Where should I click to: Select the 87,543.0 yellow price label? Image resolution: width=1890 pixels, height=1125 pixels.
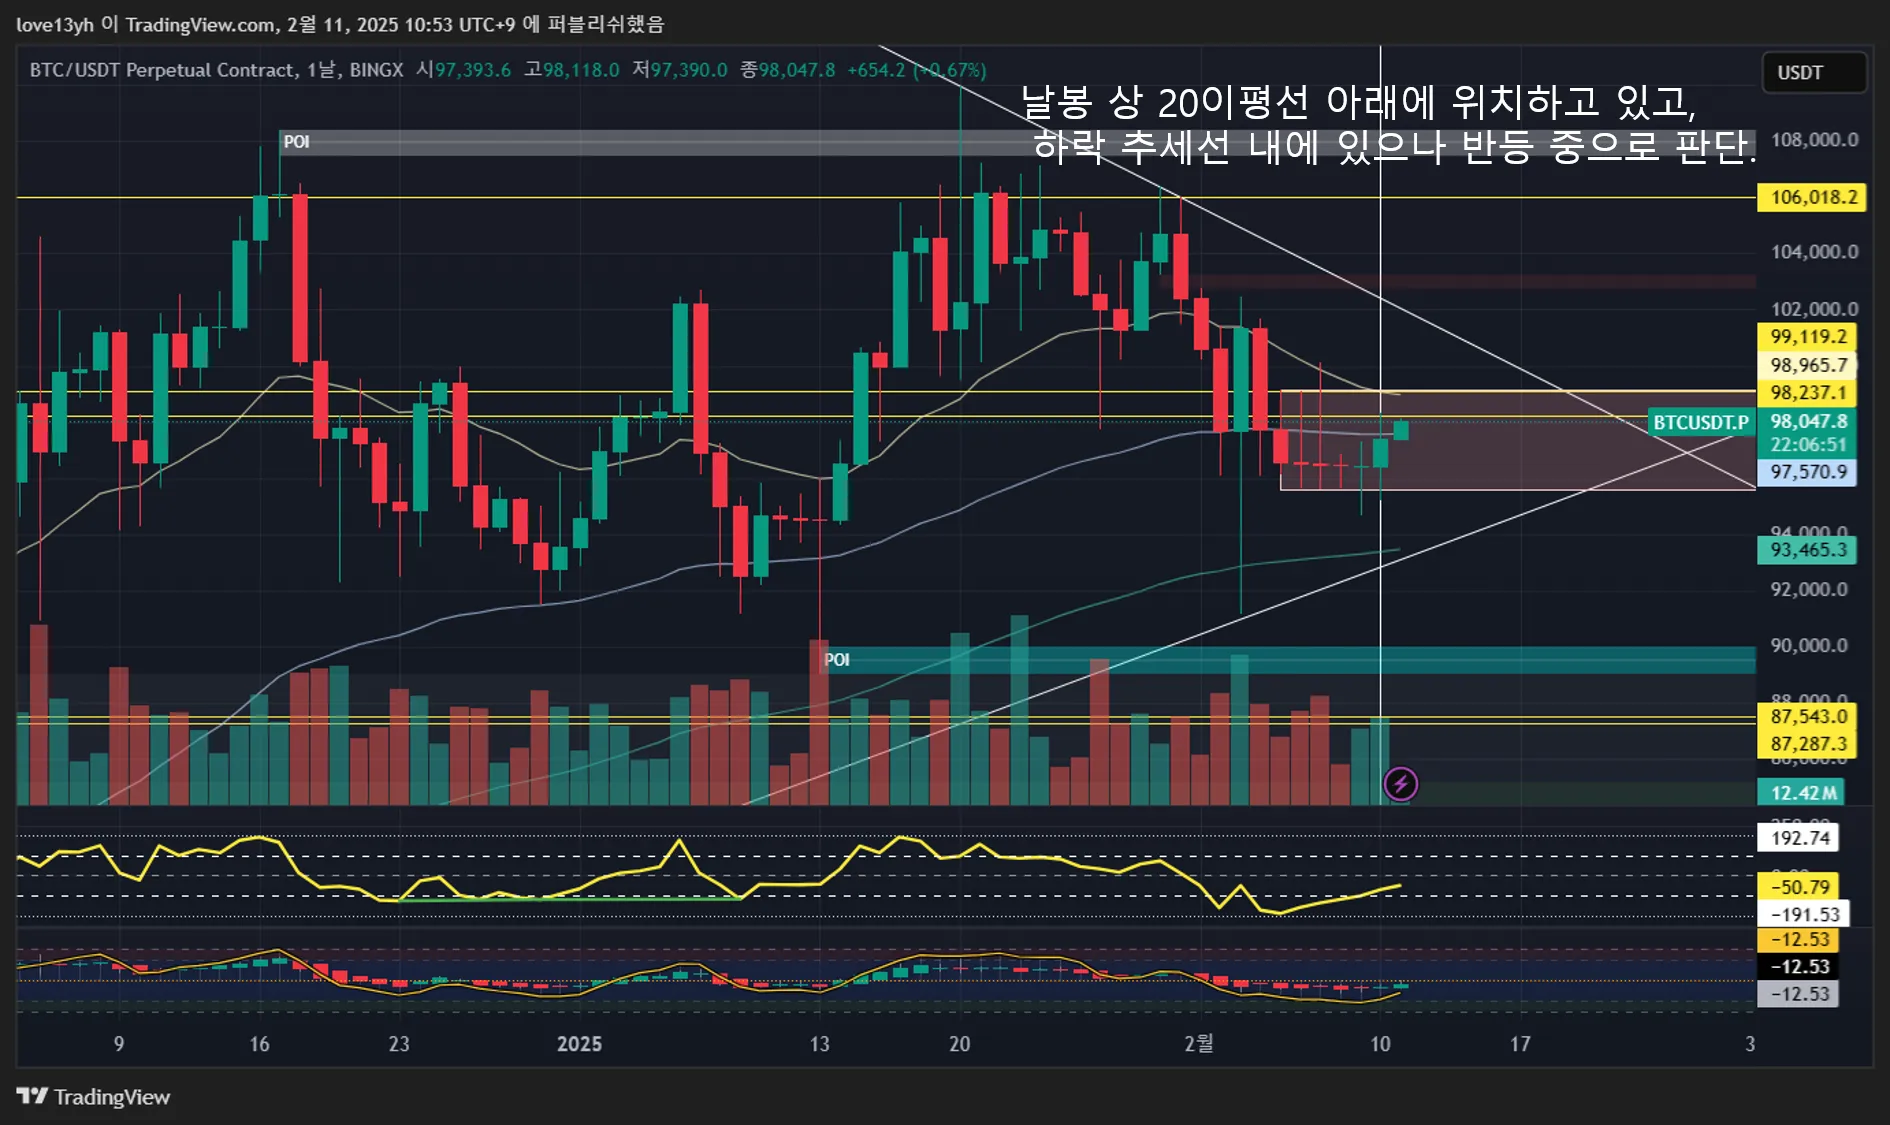coord(1807,716)
